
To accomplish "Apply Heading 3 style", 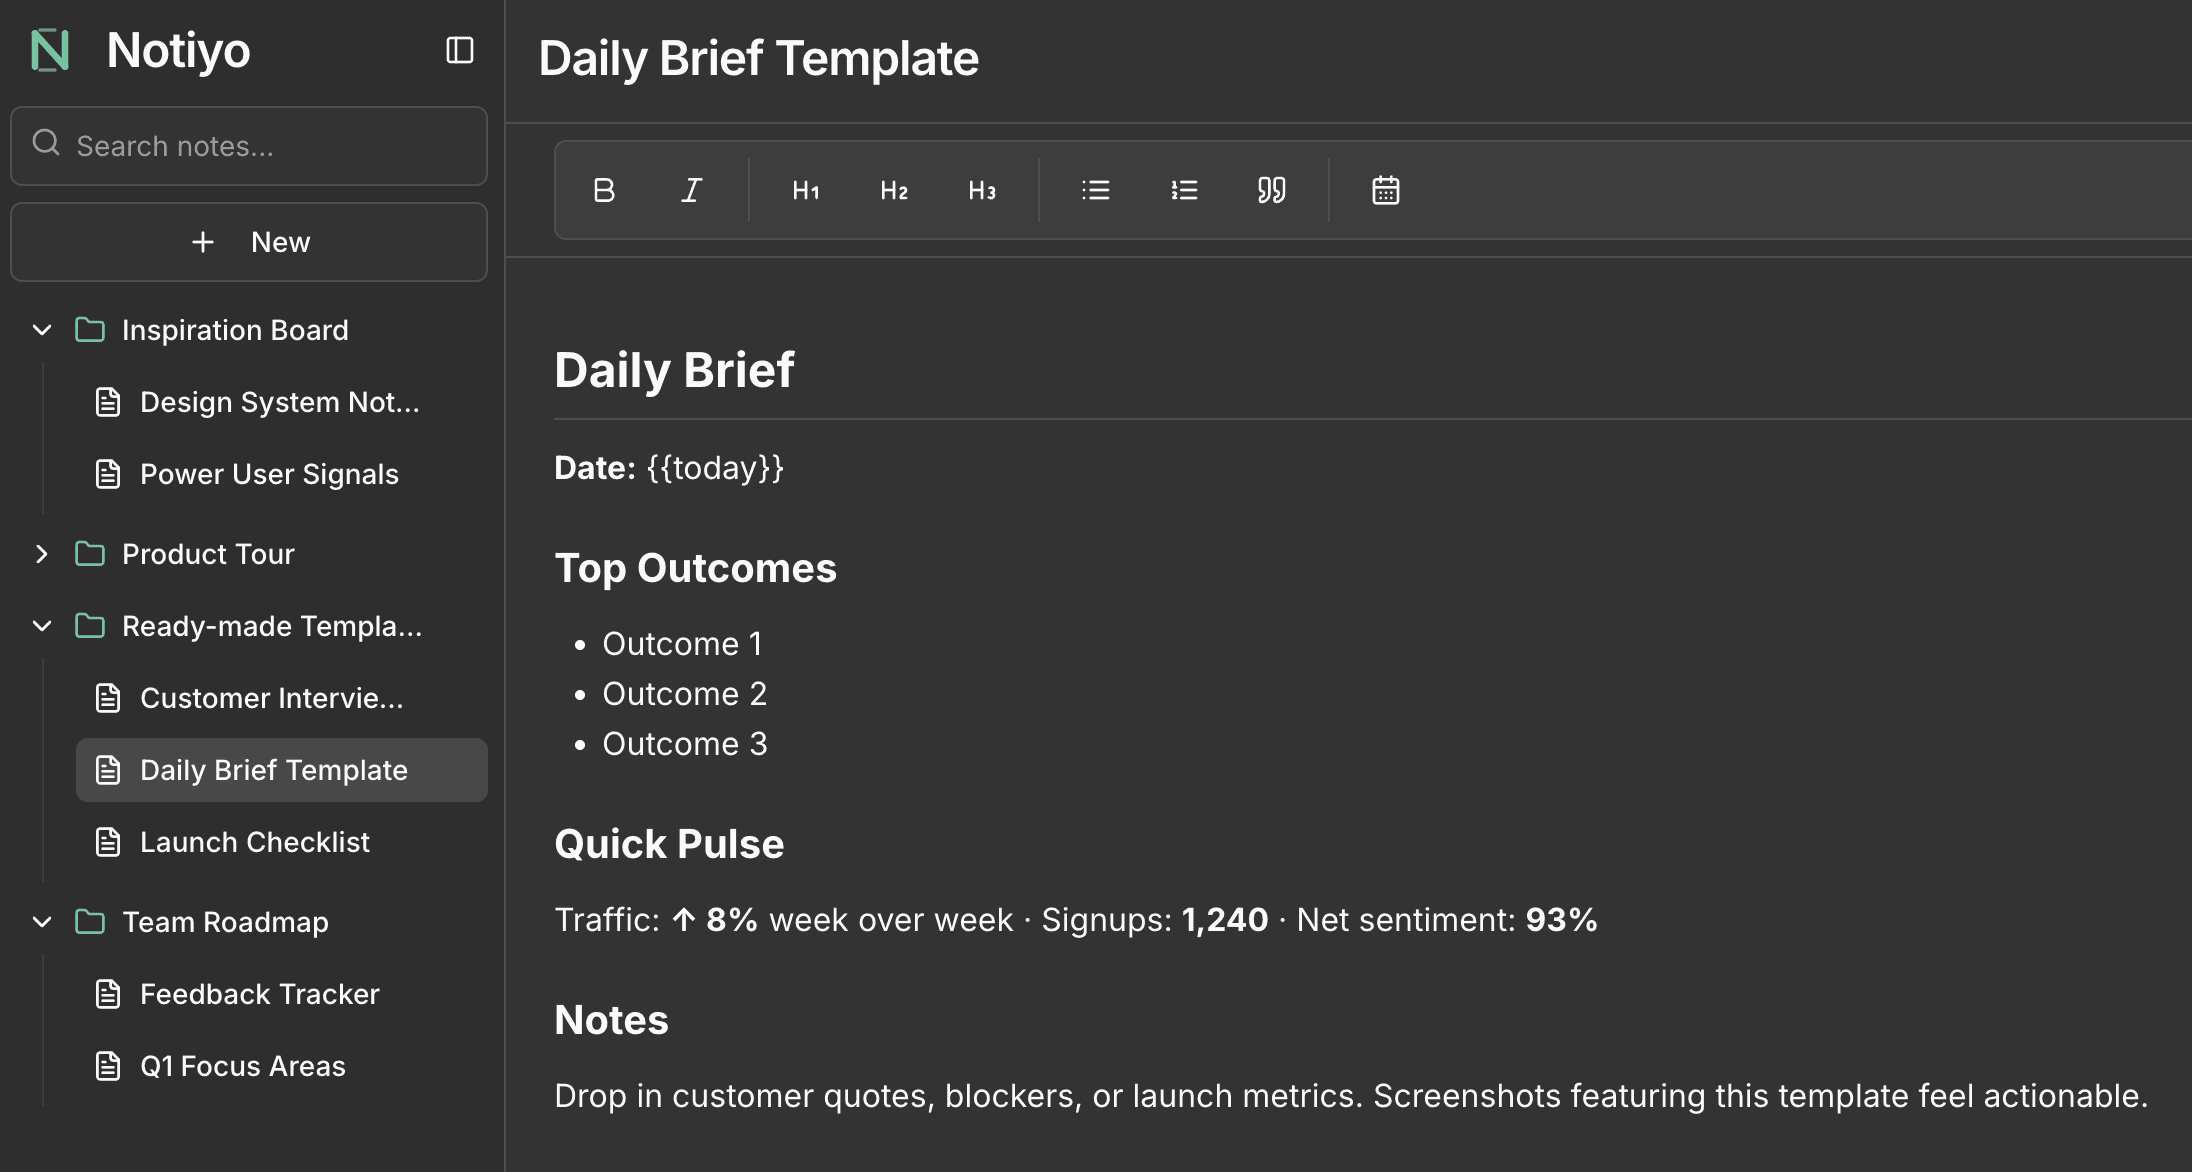I will coord(982,190).
